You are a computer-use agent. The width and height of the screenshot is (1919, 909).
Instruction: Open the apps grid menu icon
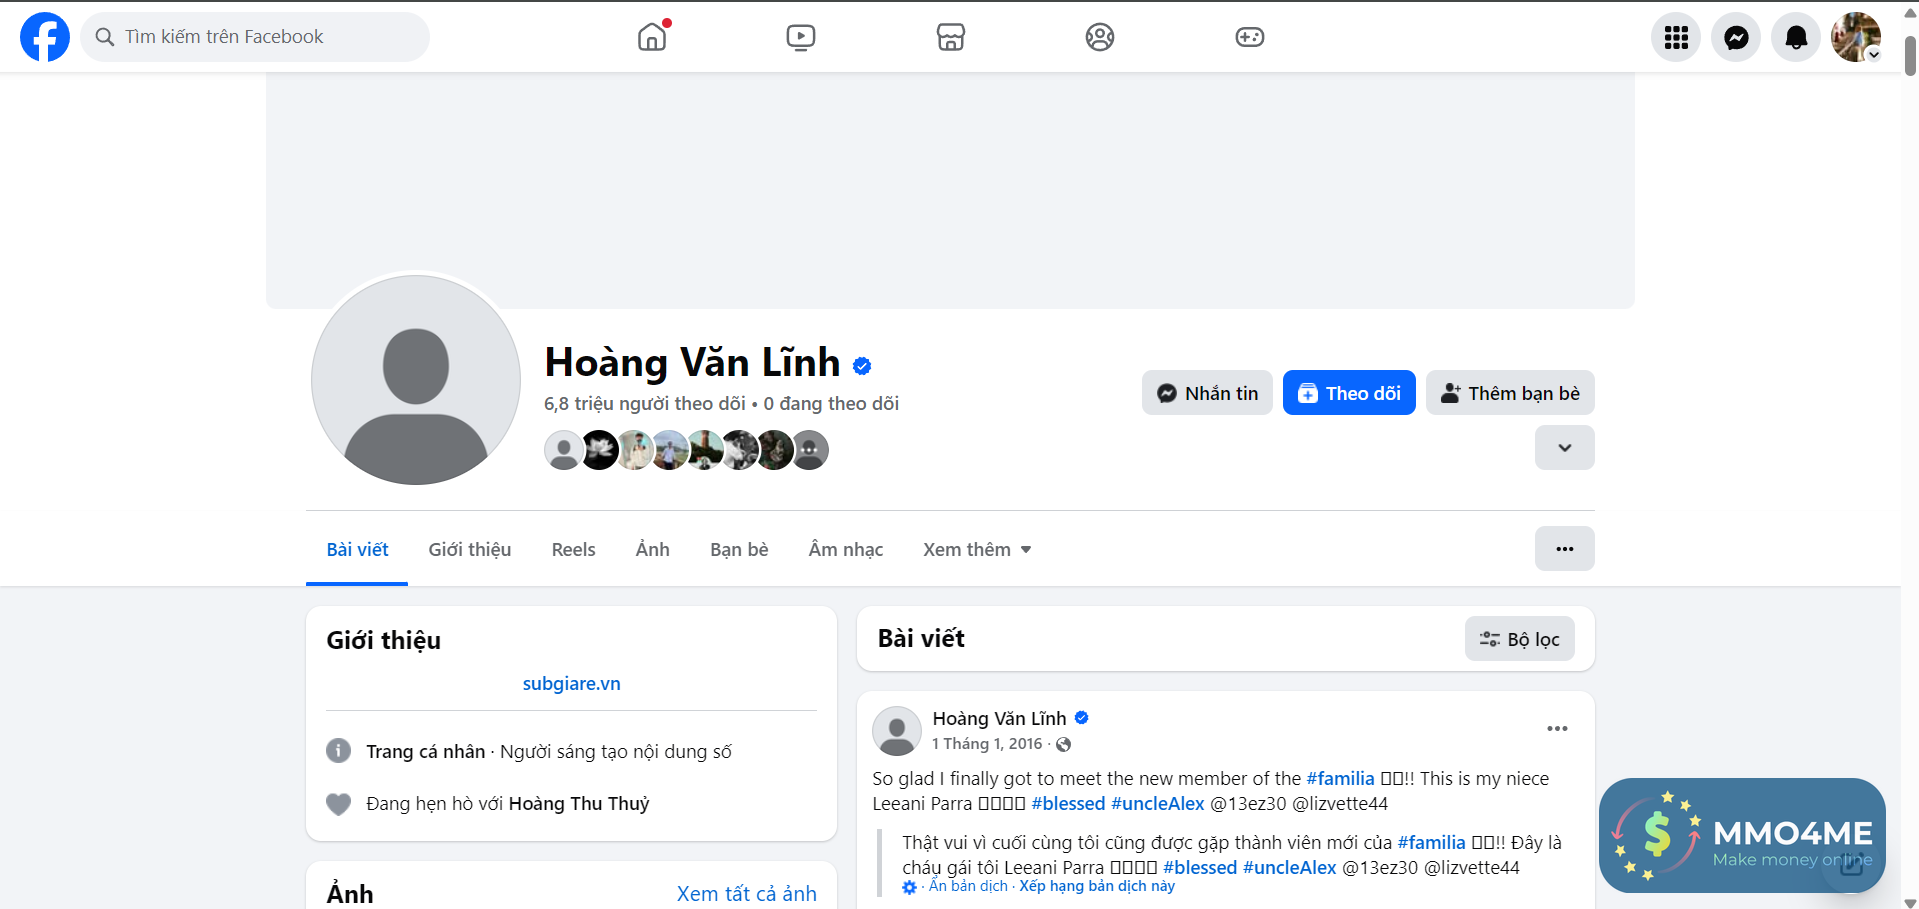(x=1676, y=37)
